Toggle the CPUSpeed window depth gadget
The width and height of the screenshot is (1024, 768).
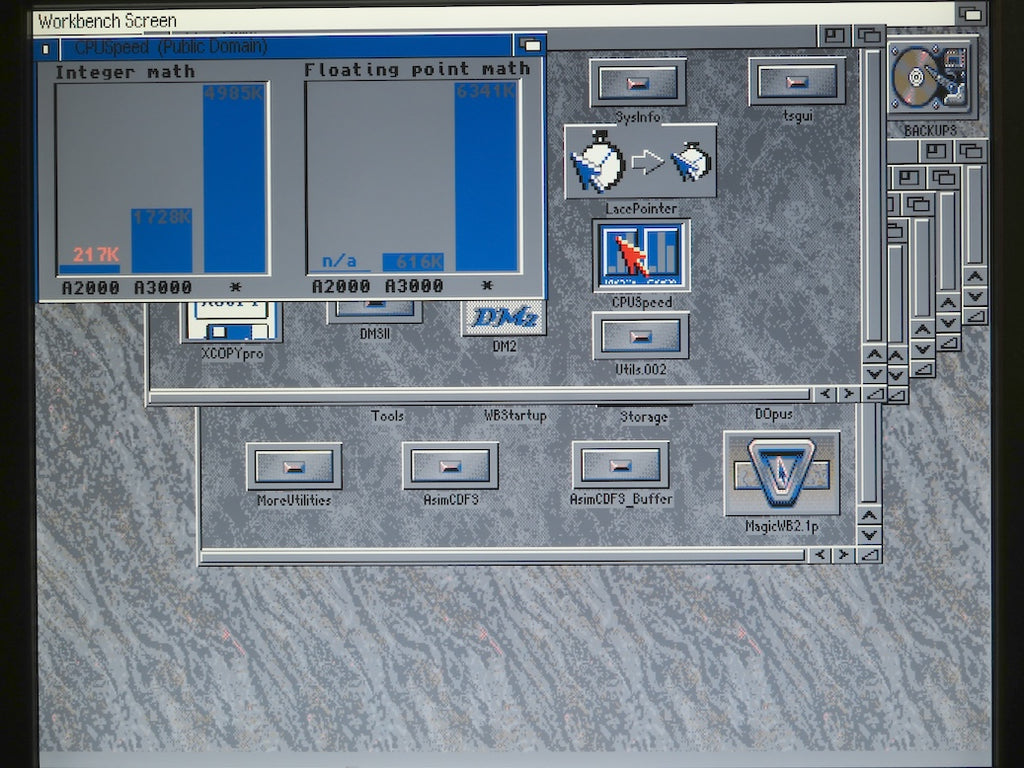pos(530,46)
